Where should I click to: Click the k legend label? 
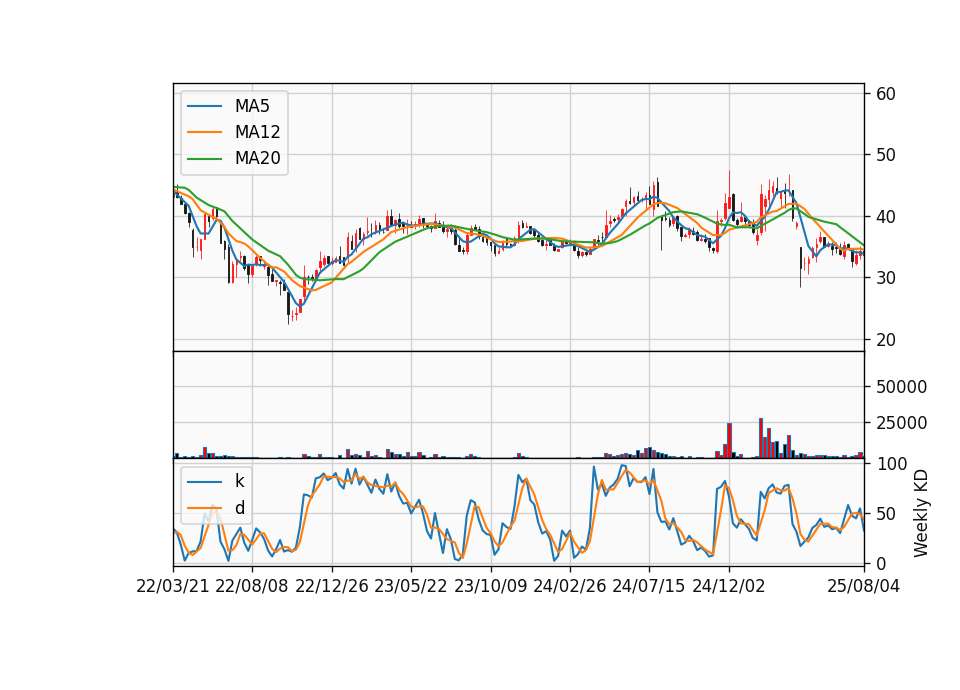tap(239, 481)
